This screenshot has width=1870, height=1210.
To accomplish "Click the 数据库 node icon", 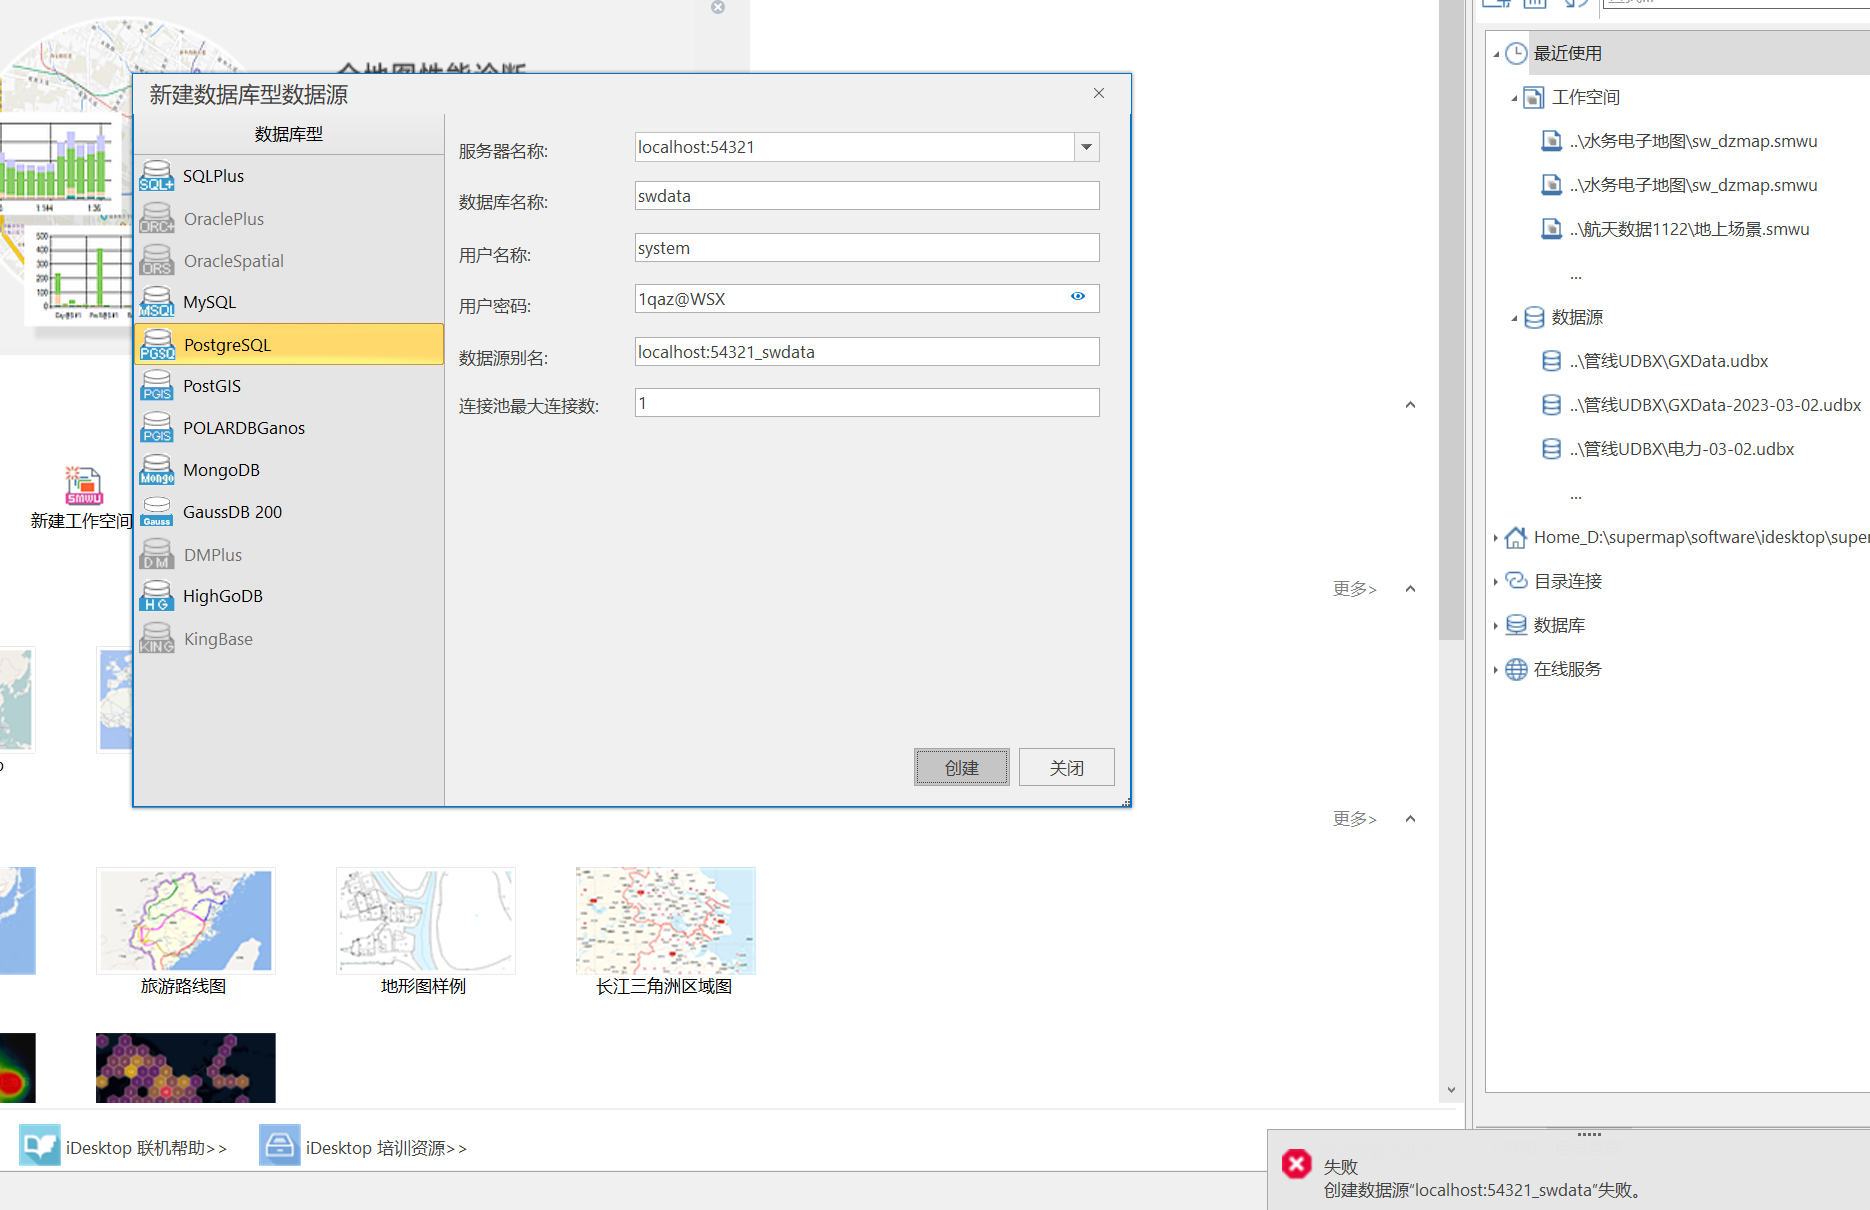I will click(x=1516, y=625).
